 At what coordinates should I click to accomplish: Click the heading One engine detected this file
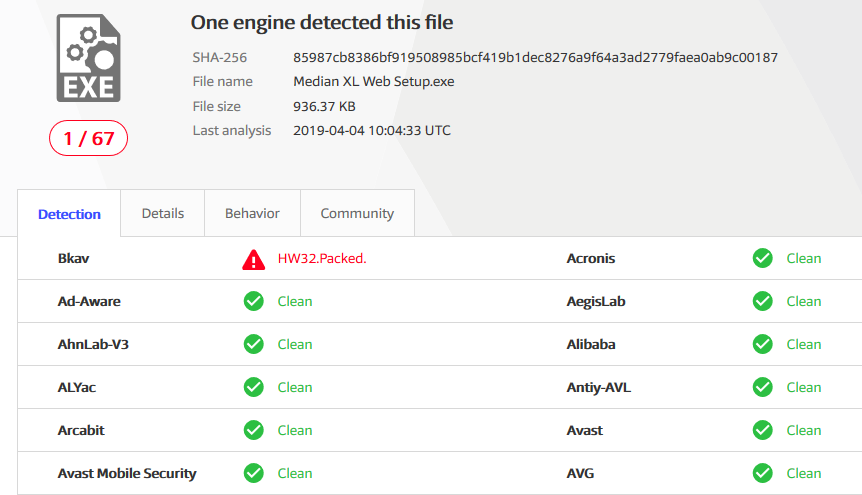(322, 23)
